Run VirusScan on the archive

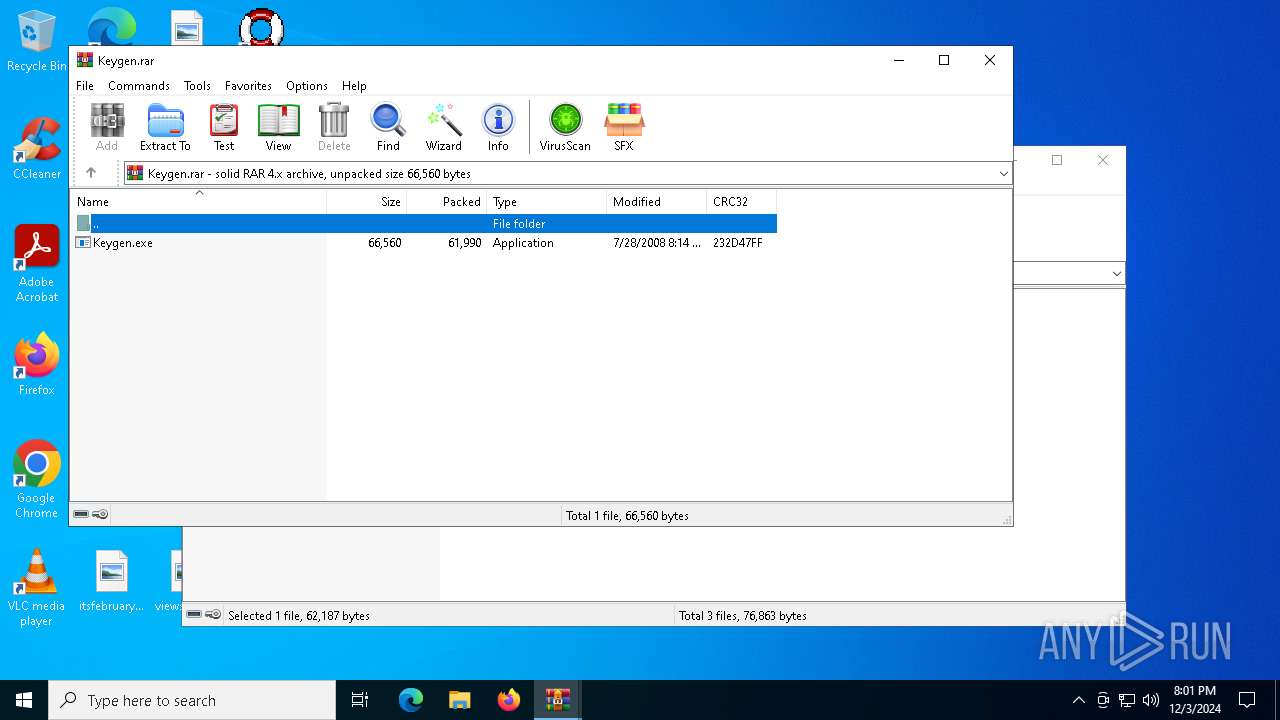(565, 127)
